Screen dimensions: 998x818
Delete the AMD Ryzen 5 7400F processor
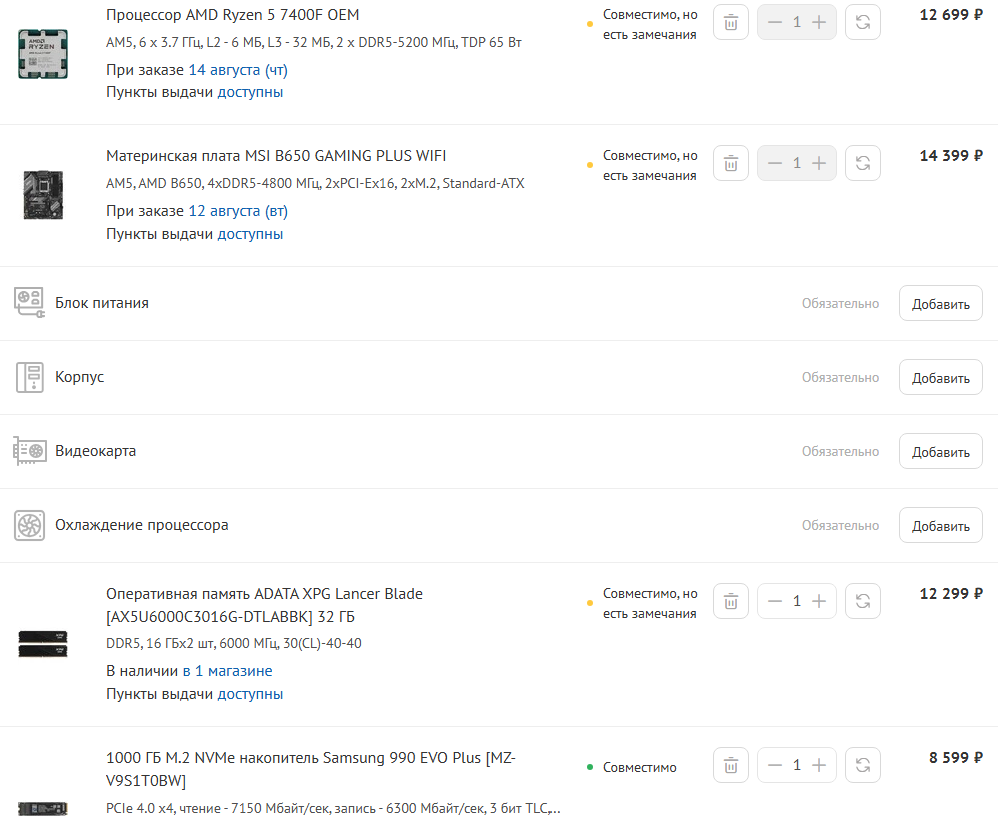(x=731, y=22)
